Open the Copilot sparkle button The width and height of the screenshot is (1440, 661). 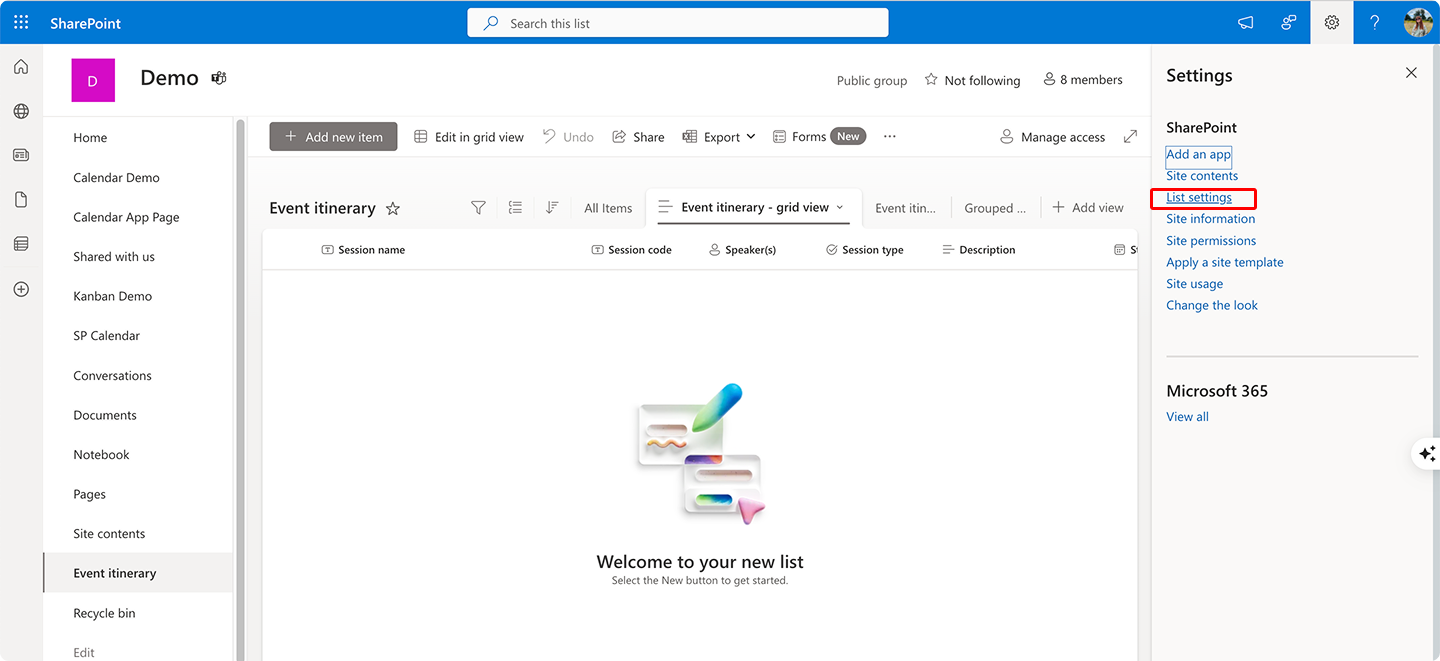(1427, 453)
